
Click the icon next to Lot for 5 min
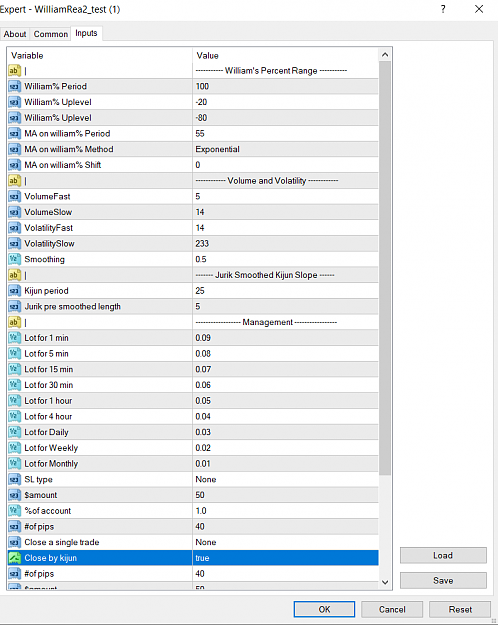pyautogui.click(x=14, y=354)
